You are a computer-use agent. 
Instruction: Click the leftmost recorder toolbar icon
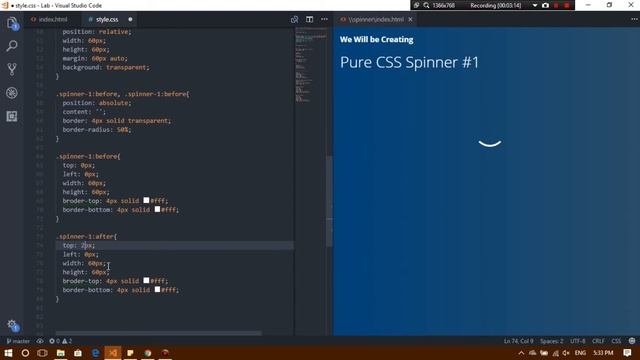click(416, 5)
